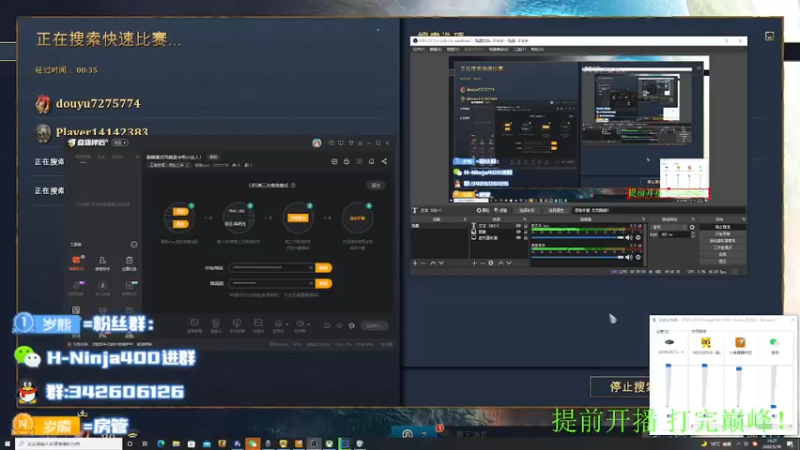Reveal the stream key with eye icon
Viewport: 800px width, 450px height.
(x=311, y=284)
